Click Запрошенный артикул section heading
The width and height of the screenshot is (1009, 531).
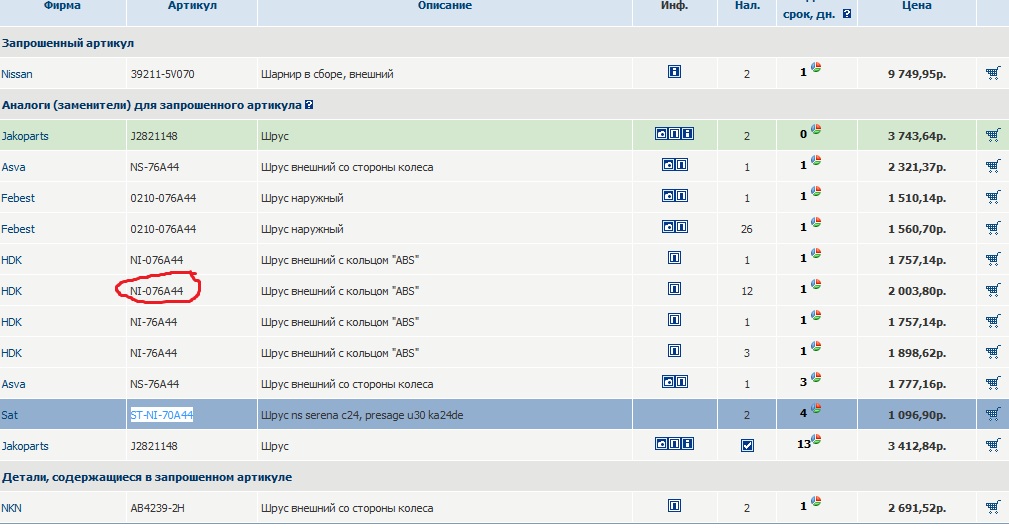pyautogui.click(x=68, y=43)
